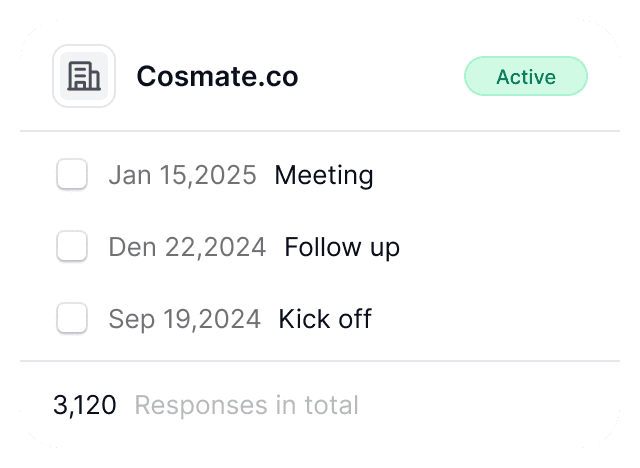Image resolution: width=640 pixels, height=468 pixels.
Task: Click the word Active inside the badge
Action: (x=526, y=76)
